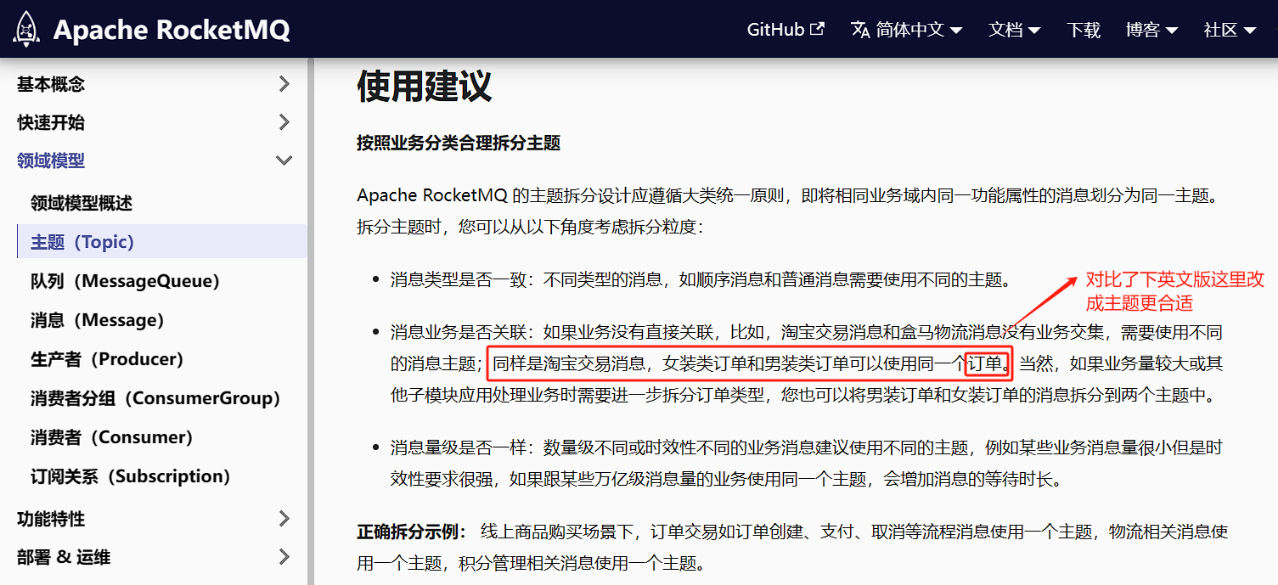Open the 功能特性 sidebar category
Viewport: 1278px width, 585px height.
[51, 518]
